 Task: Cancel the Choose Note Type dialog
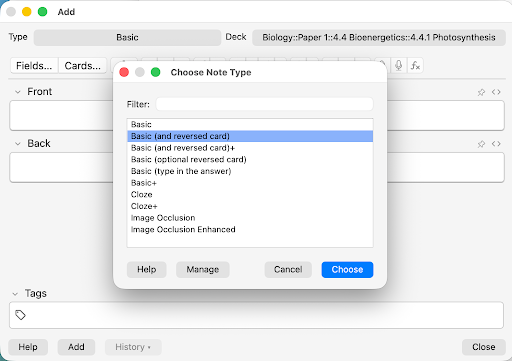point(288,269)
